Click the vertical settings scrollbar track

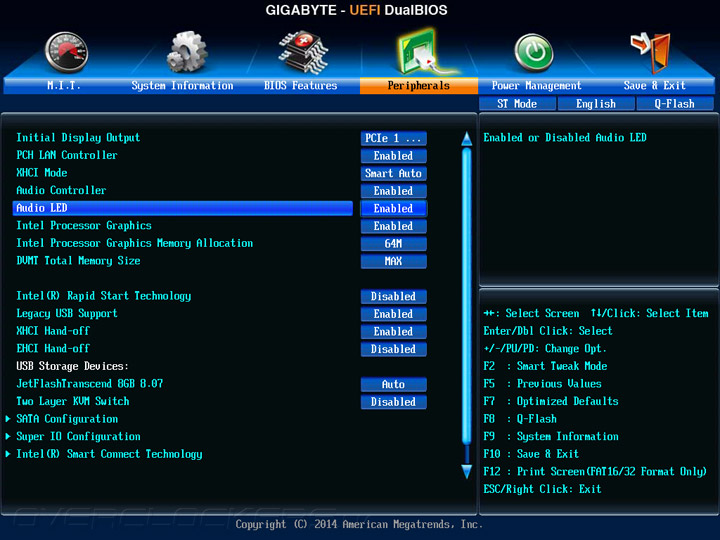467,305
